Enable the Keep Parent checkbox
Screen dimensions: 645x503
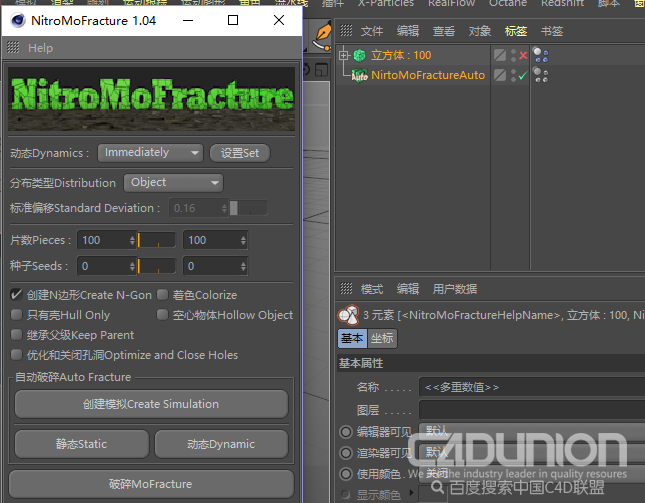click(x=16, y=335)
